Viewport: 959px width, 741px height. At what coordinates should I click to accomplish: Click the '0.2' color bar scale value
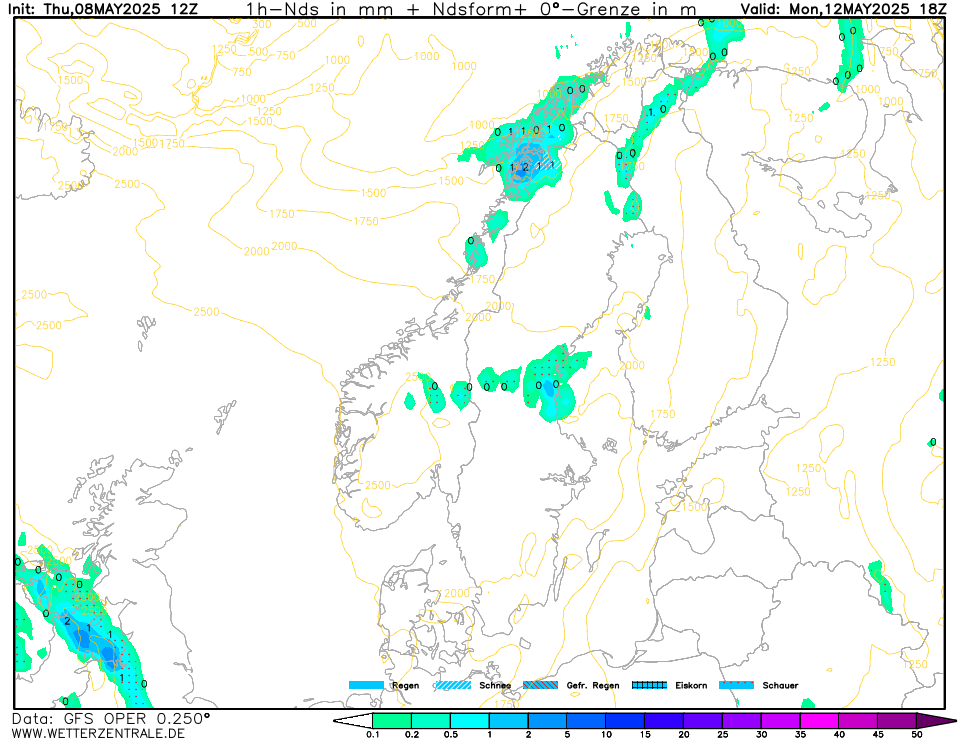pos(412,734)
